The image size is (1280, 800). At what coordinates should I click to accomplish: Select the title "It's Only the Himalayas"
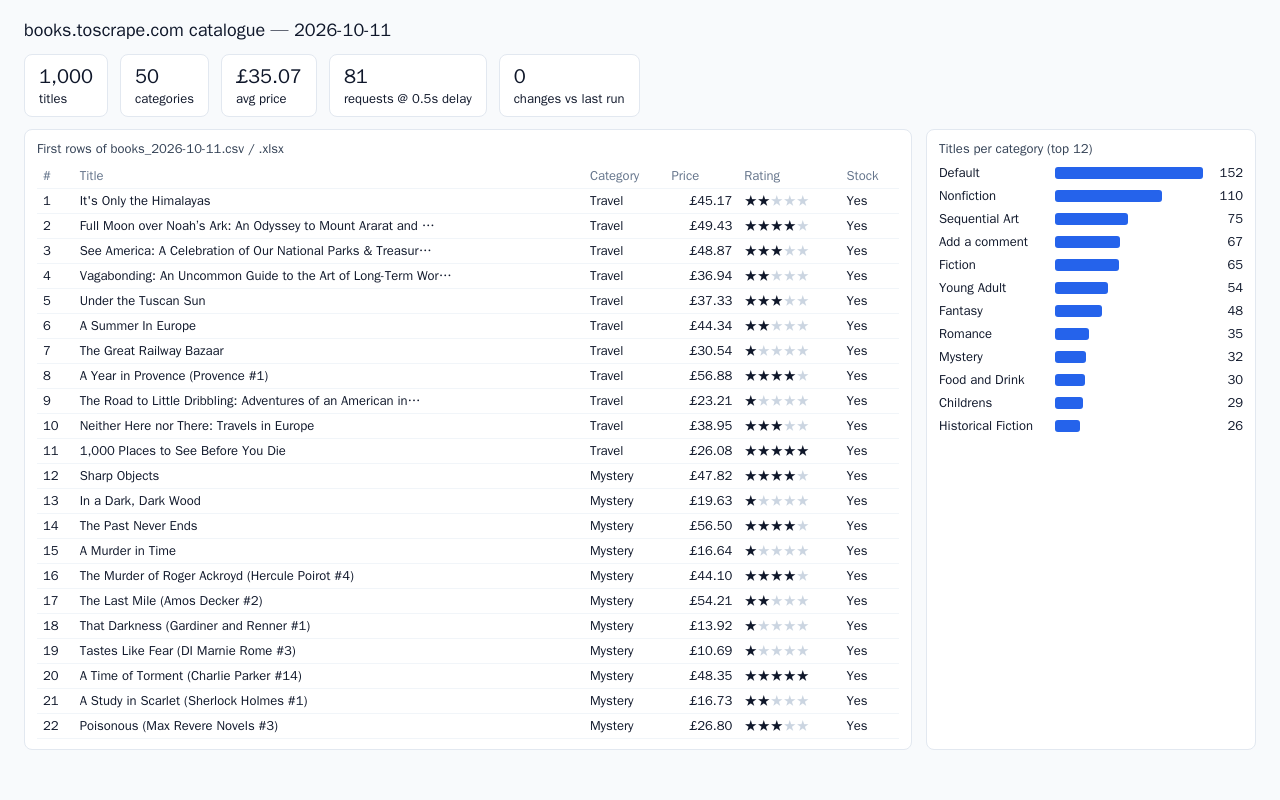point(145,201)
